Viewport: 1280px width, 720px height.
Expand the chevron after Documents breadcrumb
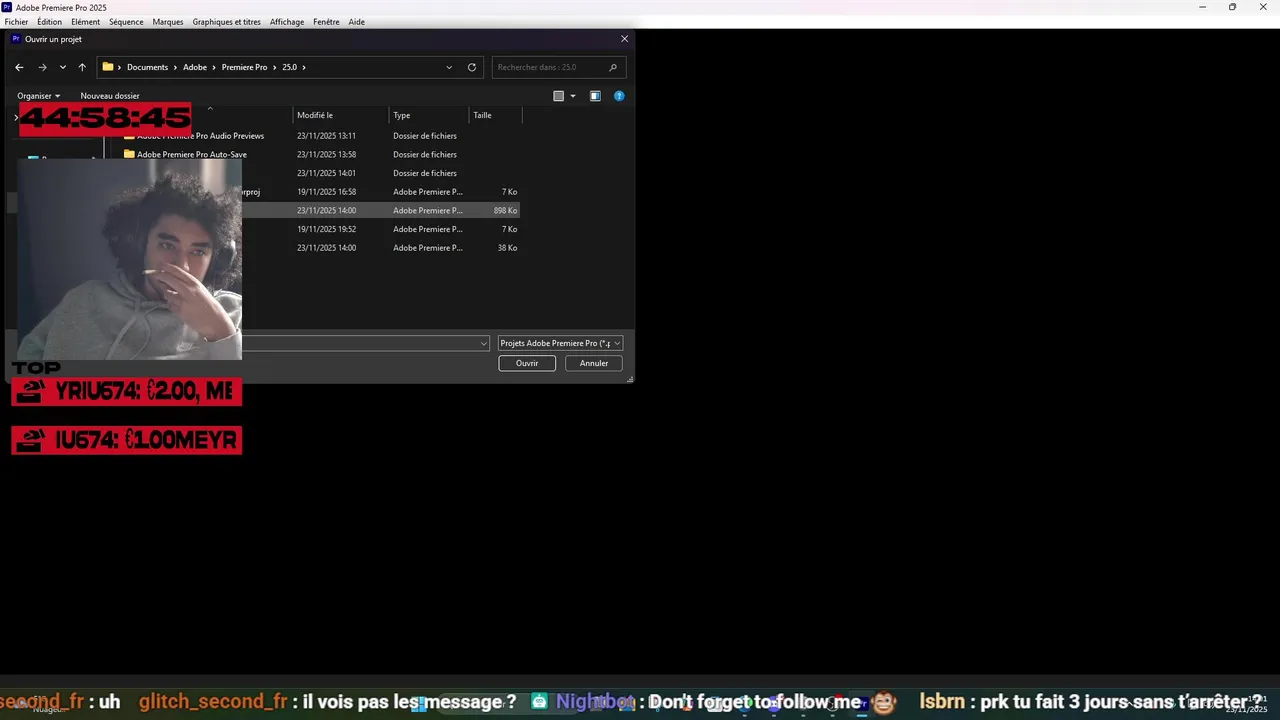(175, 67)
